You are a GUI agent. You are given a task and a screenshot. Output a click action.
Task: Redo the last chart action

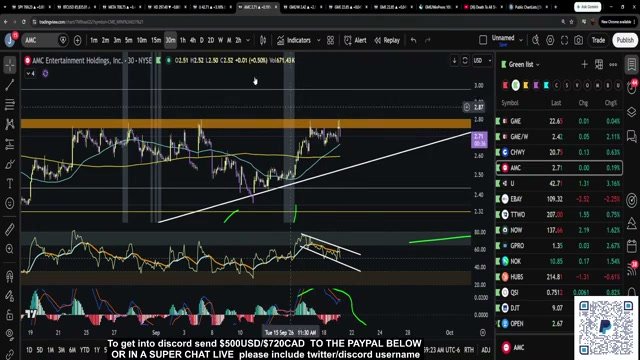click(428, 40)
